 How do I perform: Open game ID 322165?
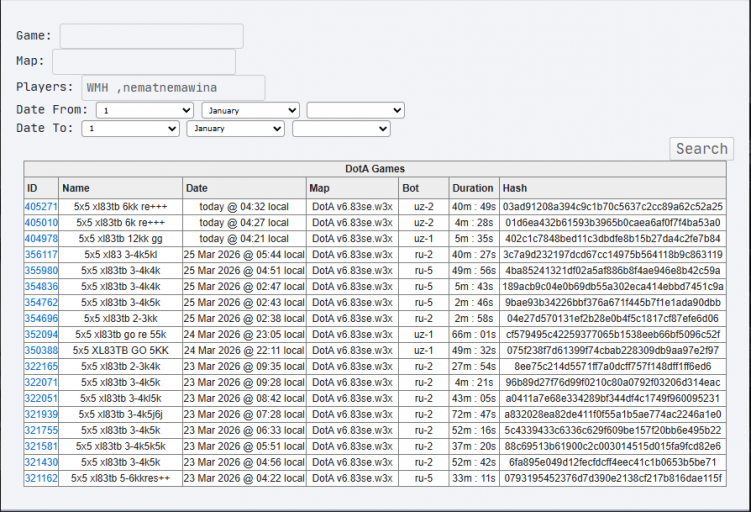[x=41, y=366]
